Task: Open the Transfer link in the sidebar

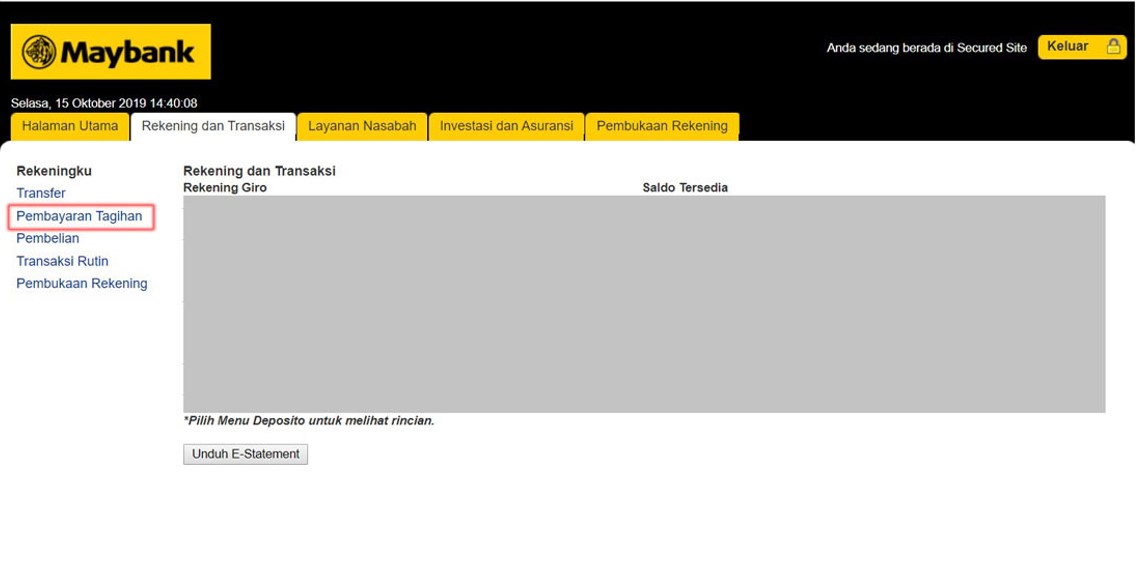Action: coord(41,194)
